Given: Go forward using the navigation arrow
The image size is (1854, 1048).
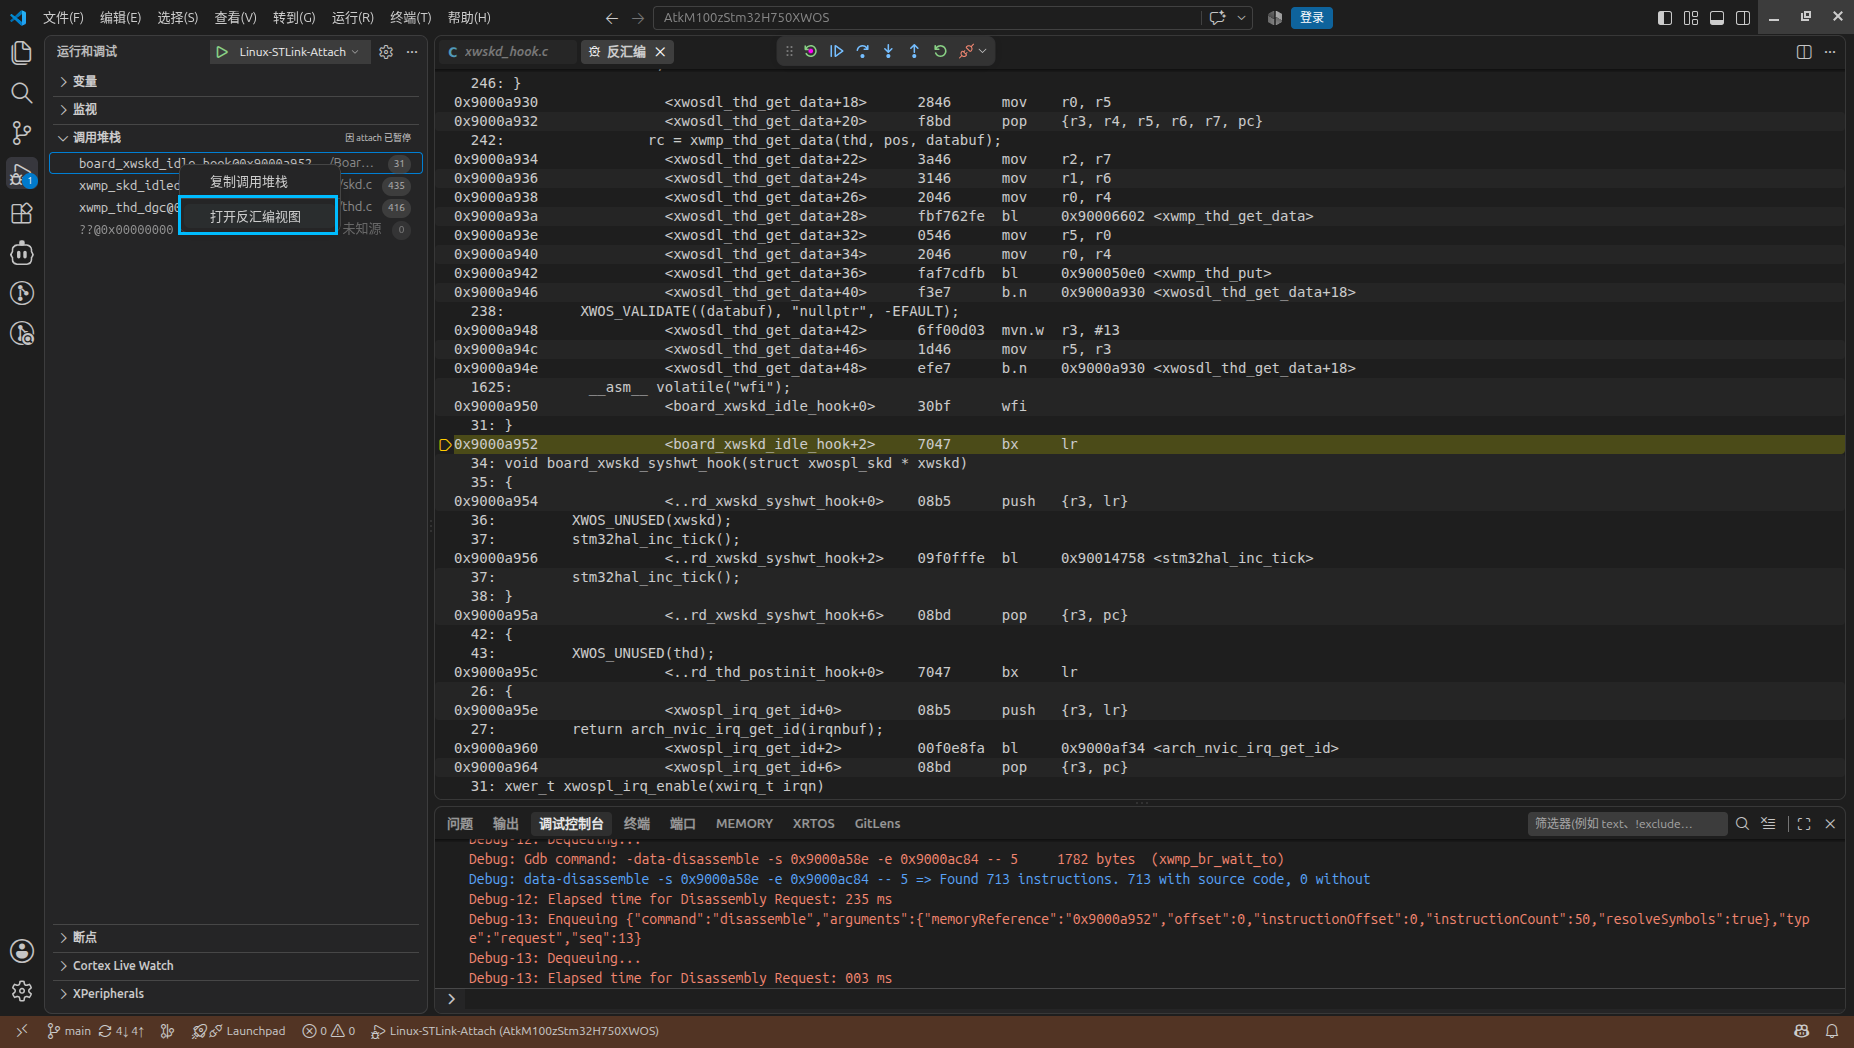Looking at the screenshot, I should click(x=638, y=17).
